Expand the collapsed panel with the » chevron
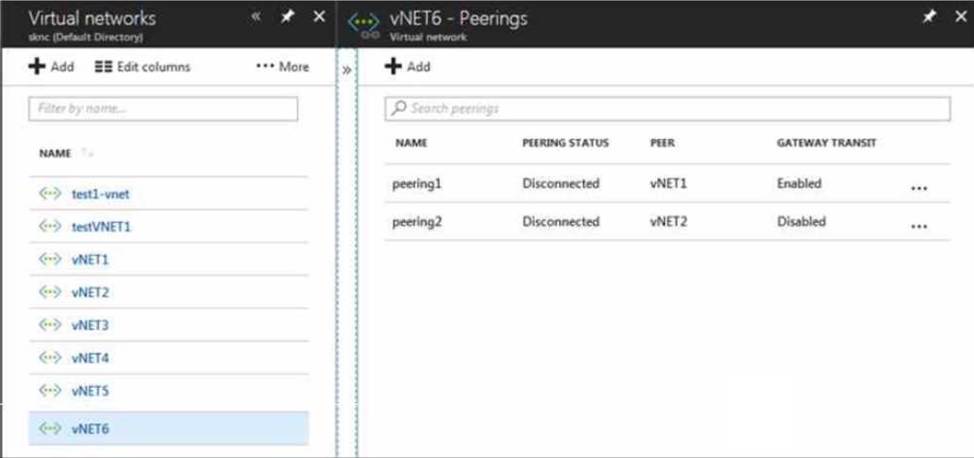974x458 pixels. (x=347, y=70)
